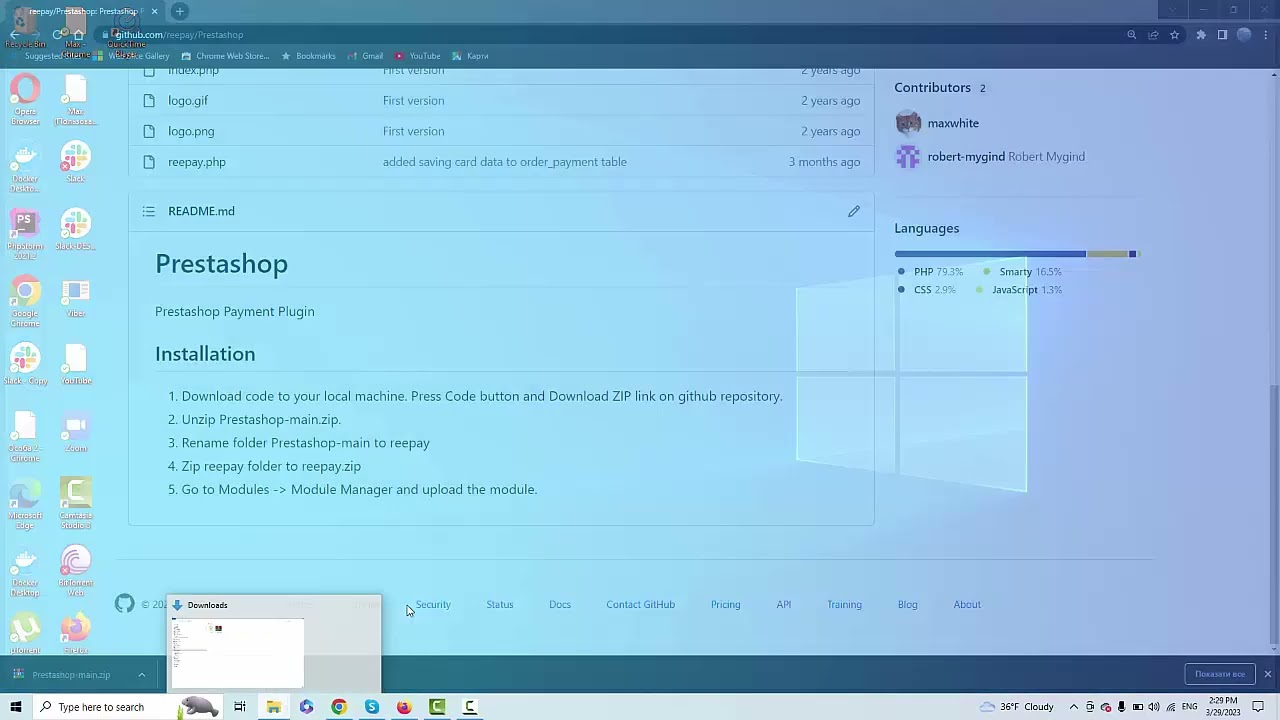Open the Bookmarks folder in bookmarks bar
The width and height of the screenshot is (1280, 720).
pos(309,56)
